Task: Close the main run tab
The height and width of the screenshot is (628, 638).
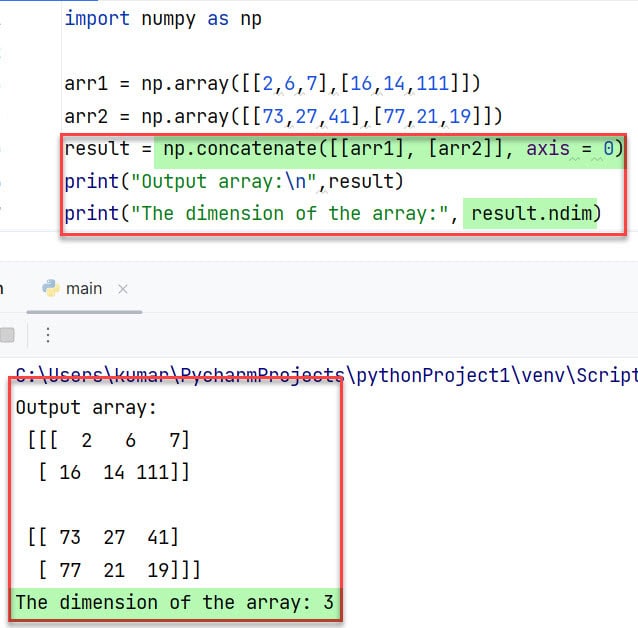Action: [x=123, y=289]
